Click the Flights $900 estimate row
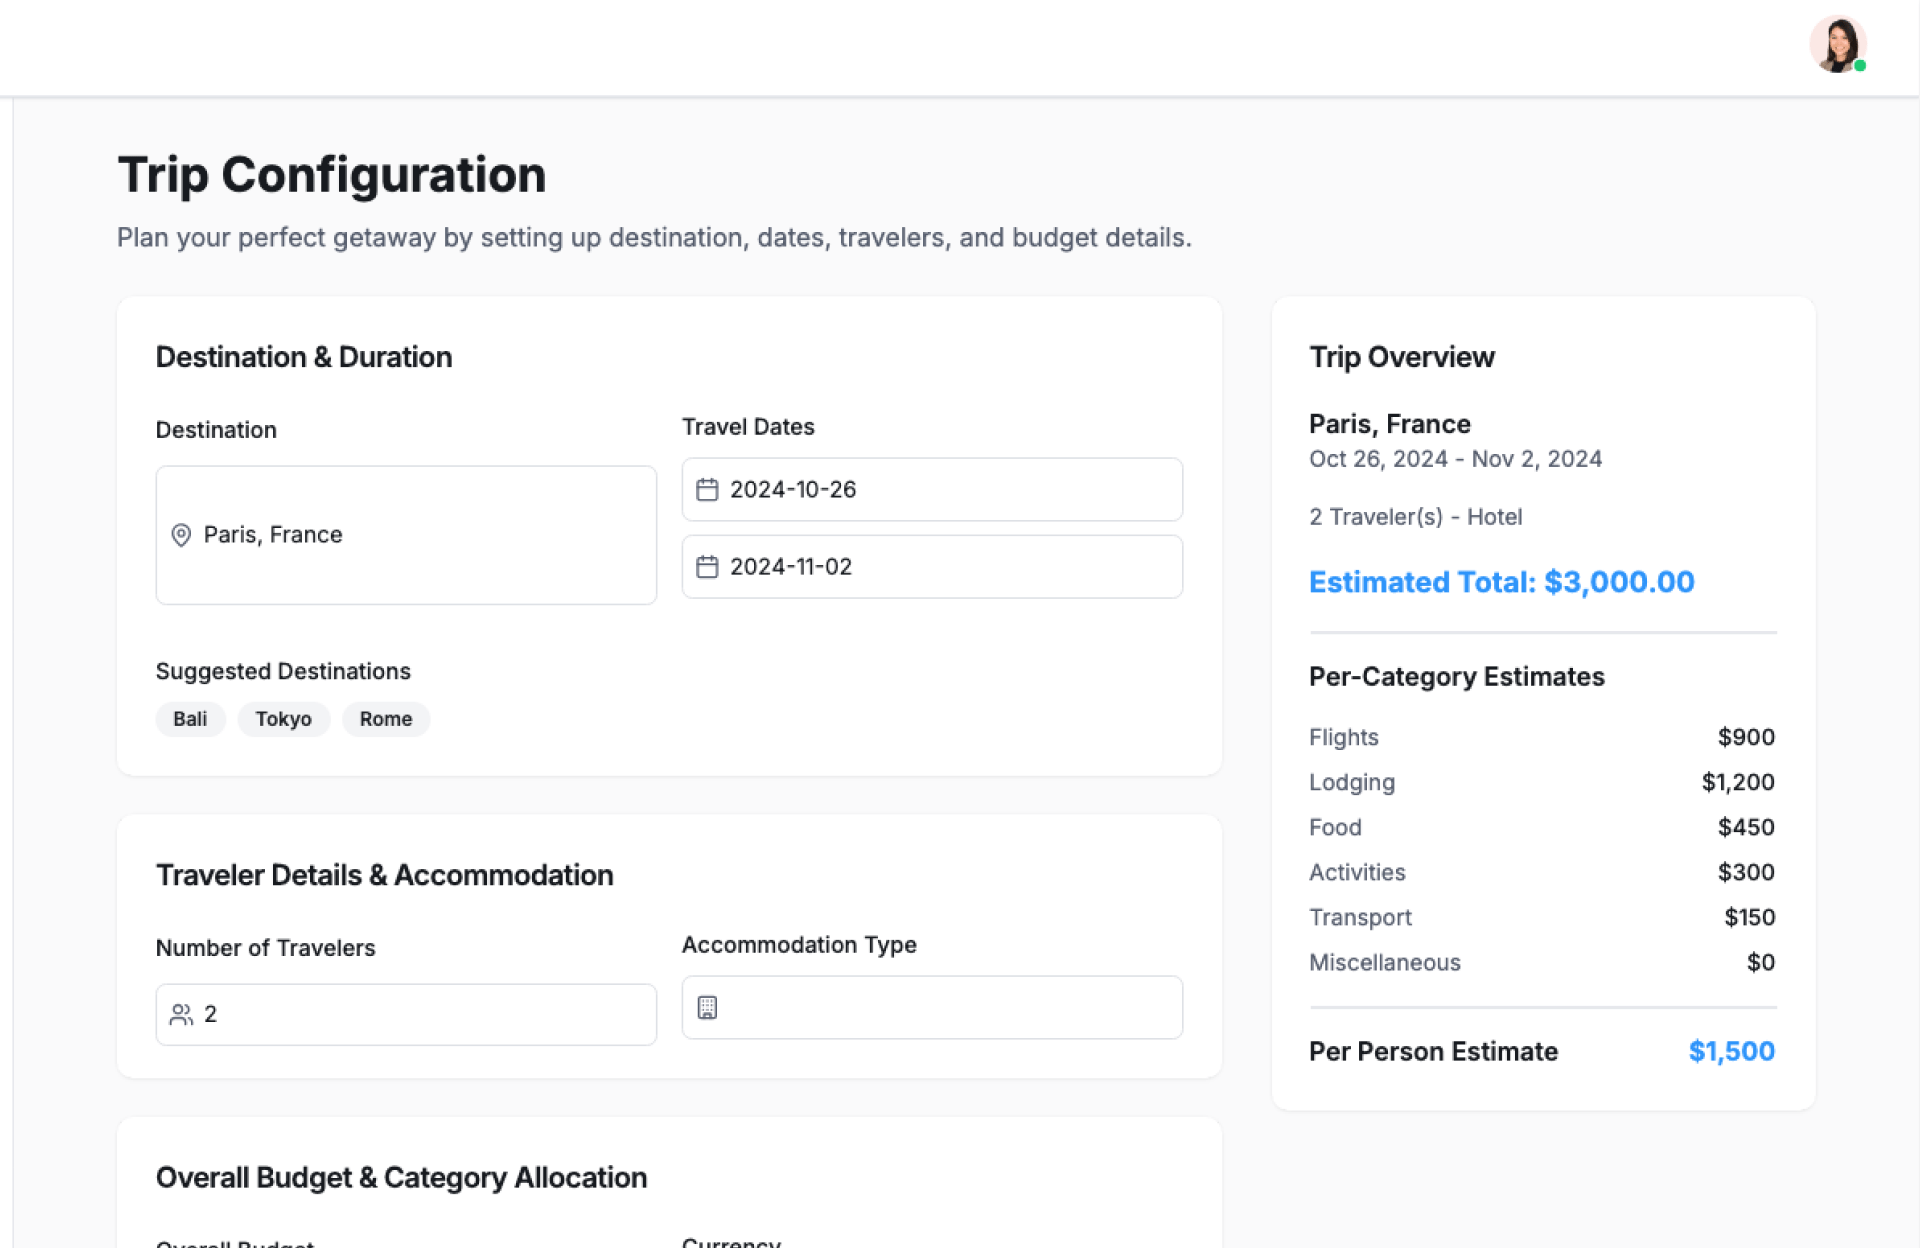 pos(1541,737)
